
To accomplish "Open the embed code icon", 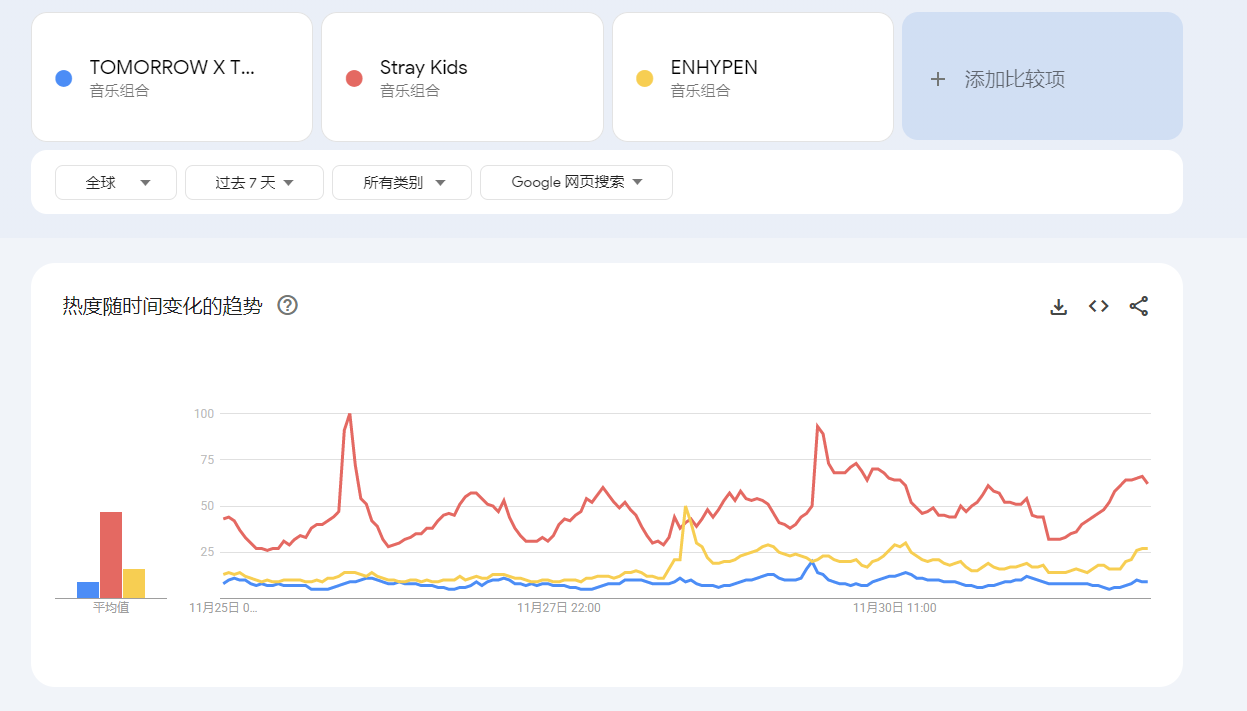I will 1098,306.
